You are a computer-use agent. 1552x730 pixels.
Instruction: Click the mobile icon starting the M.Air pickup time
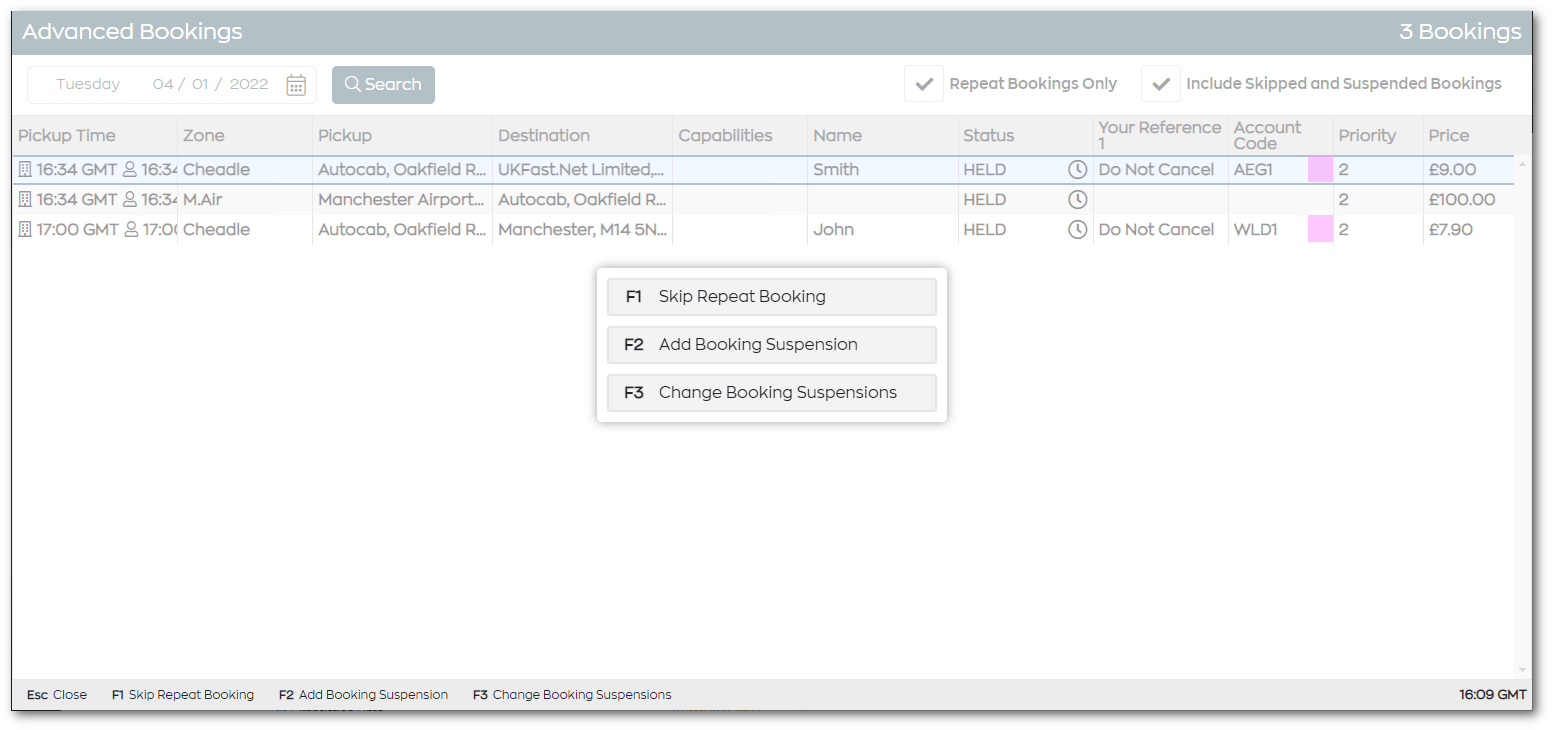pos(24,199)
